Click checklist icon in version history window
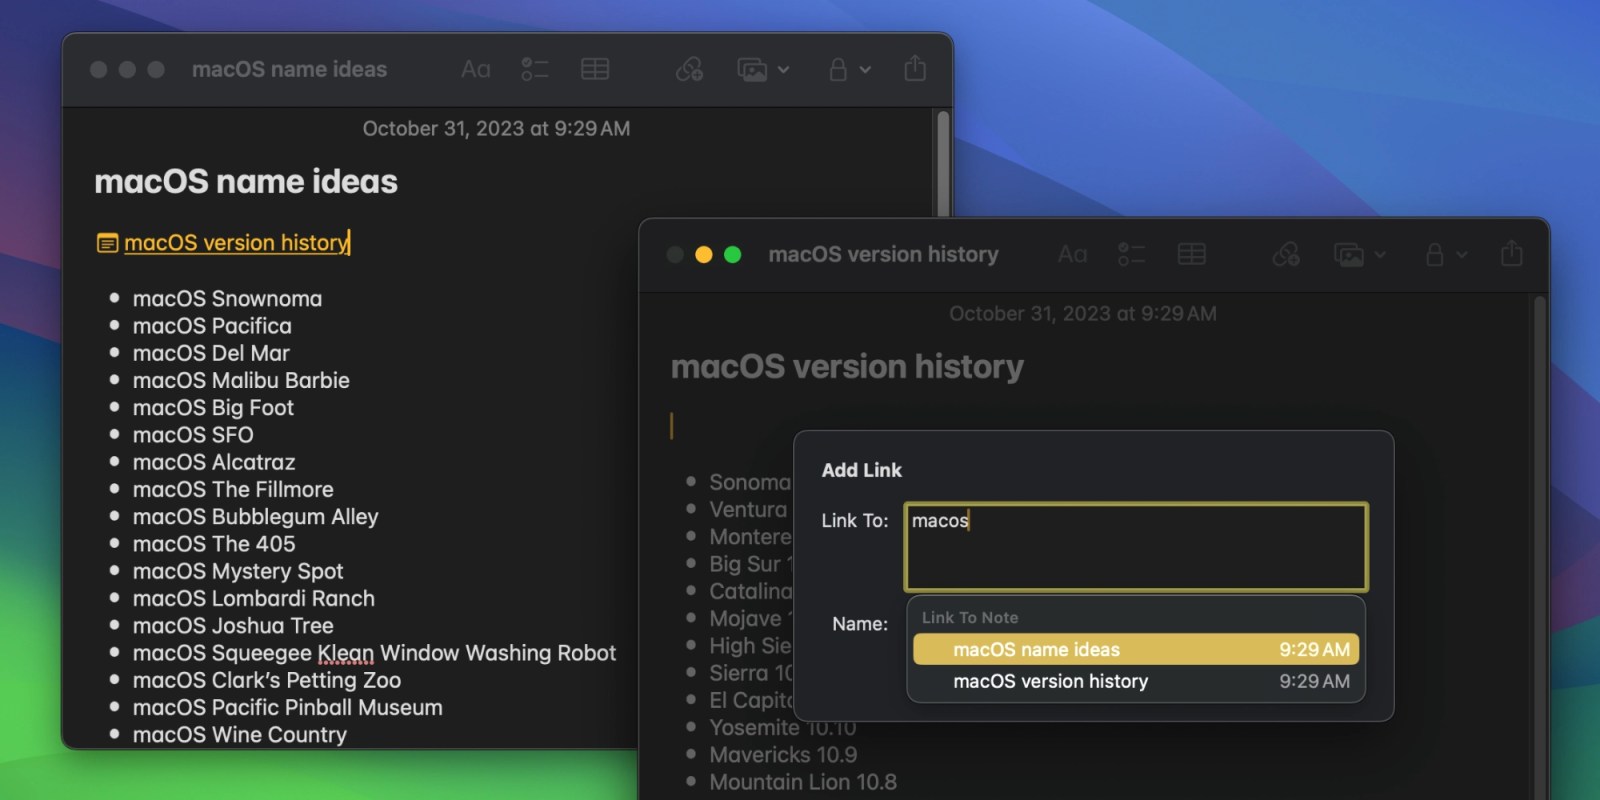The width and height of the screenshot is (1600, 800). (1132, 255)
